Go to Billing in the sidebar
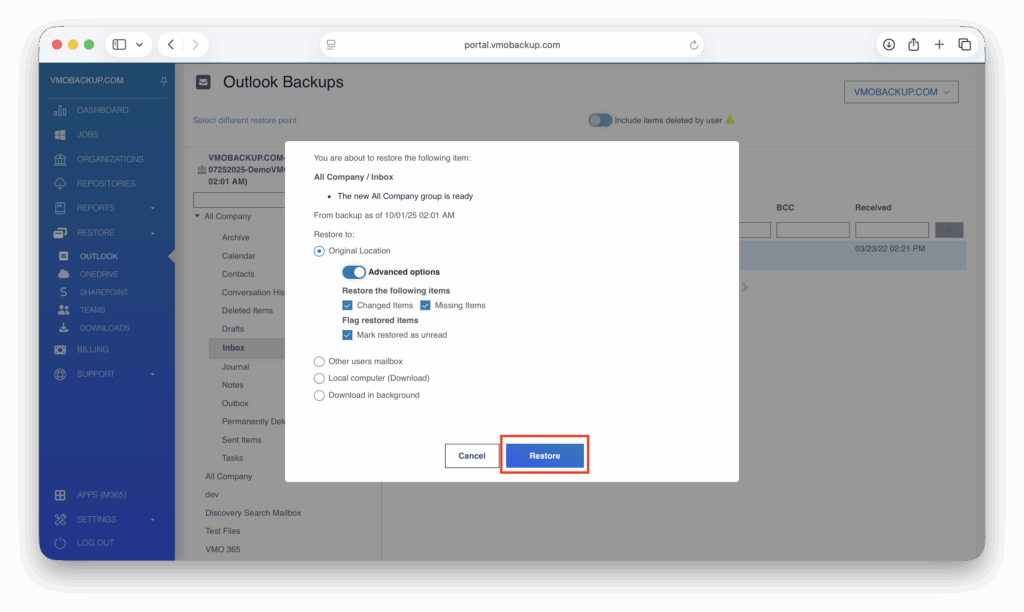The image size is (1024, 612). 92,350
